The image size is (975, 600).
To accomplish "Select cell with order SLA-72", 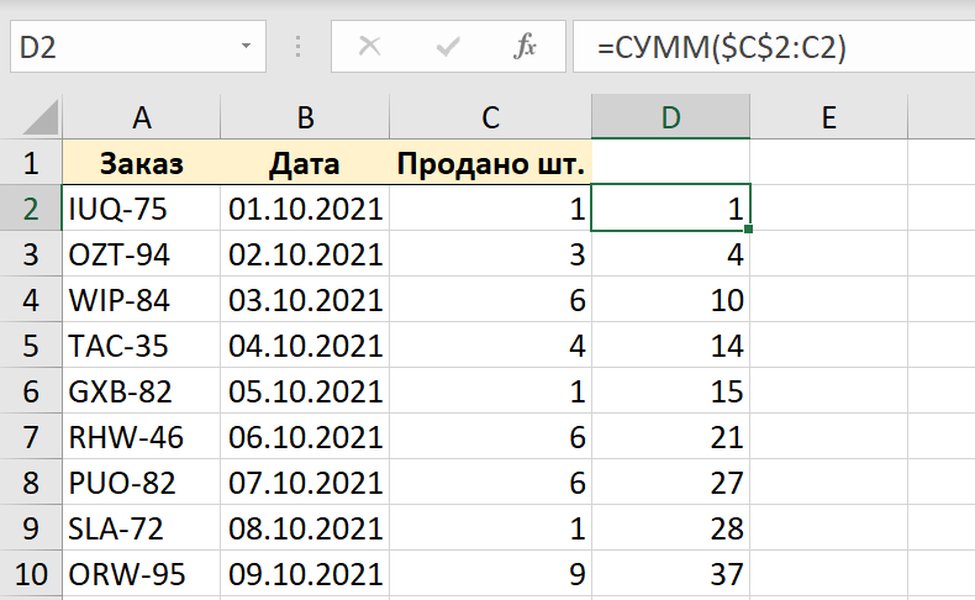I will coord(142,528).
